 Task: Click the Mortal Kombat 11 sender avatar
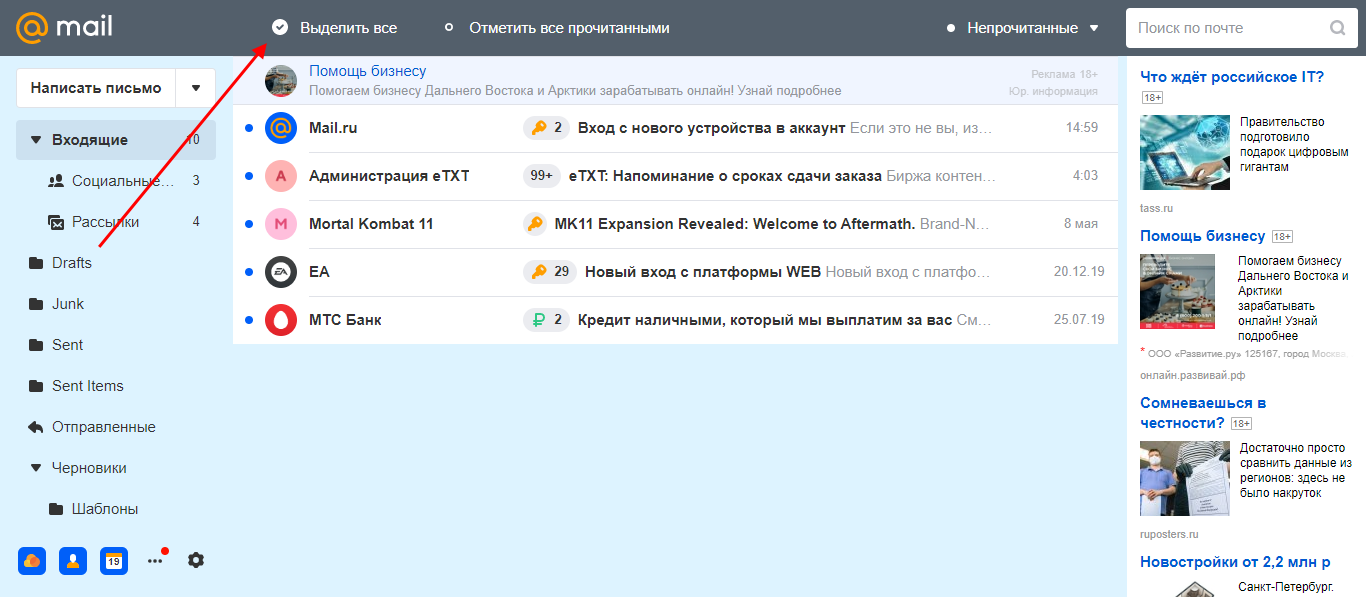(281, 224)
